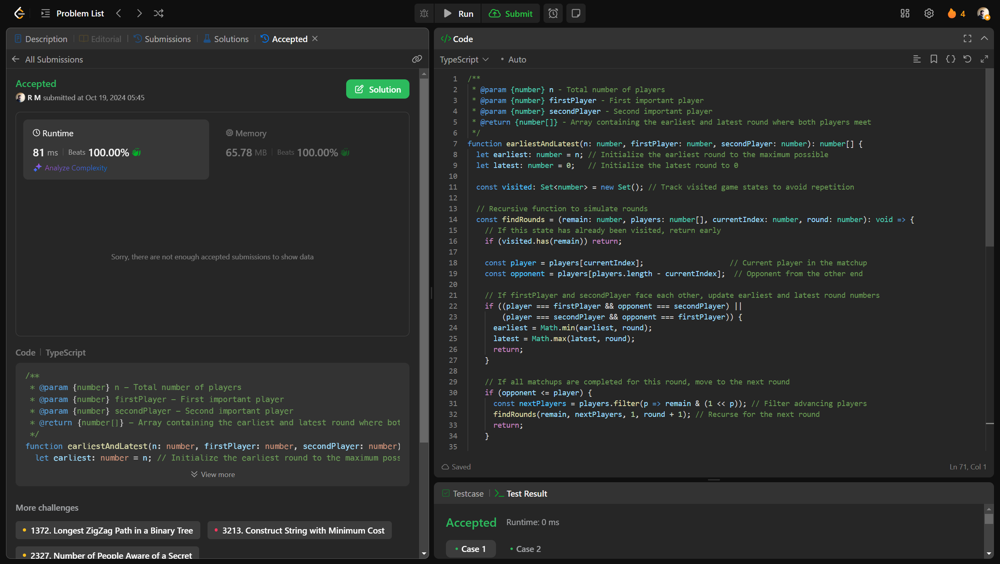Click the Runtime: 0 ms text
The height and width of the screenshot is (564, 1000).
[x=533, y=523]
